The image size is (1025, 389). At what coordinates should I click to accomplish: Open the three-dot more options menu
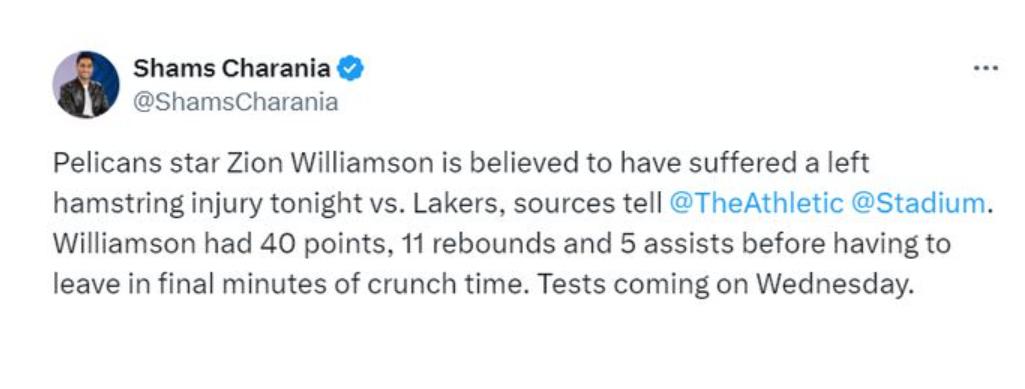[x=985, y=68]
